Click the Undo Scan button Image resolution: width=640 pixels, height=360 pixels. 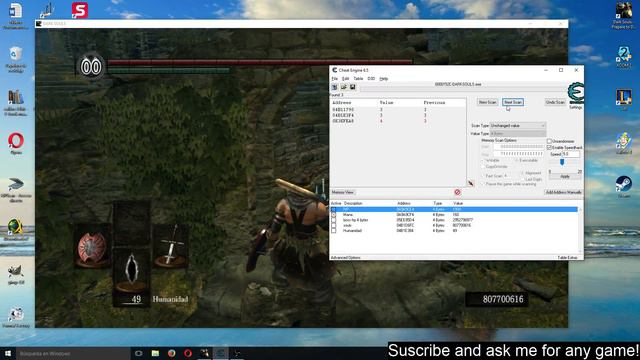pos(555,102)
